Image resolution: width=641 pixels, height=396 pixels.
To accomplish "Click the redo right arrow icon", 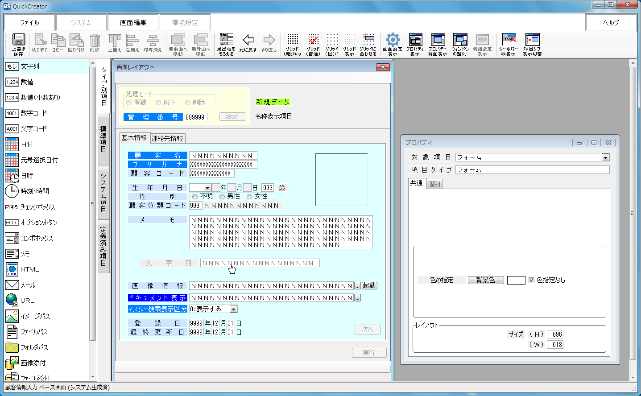I will (269, 43).
